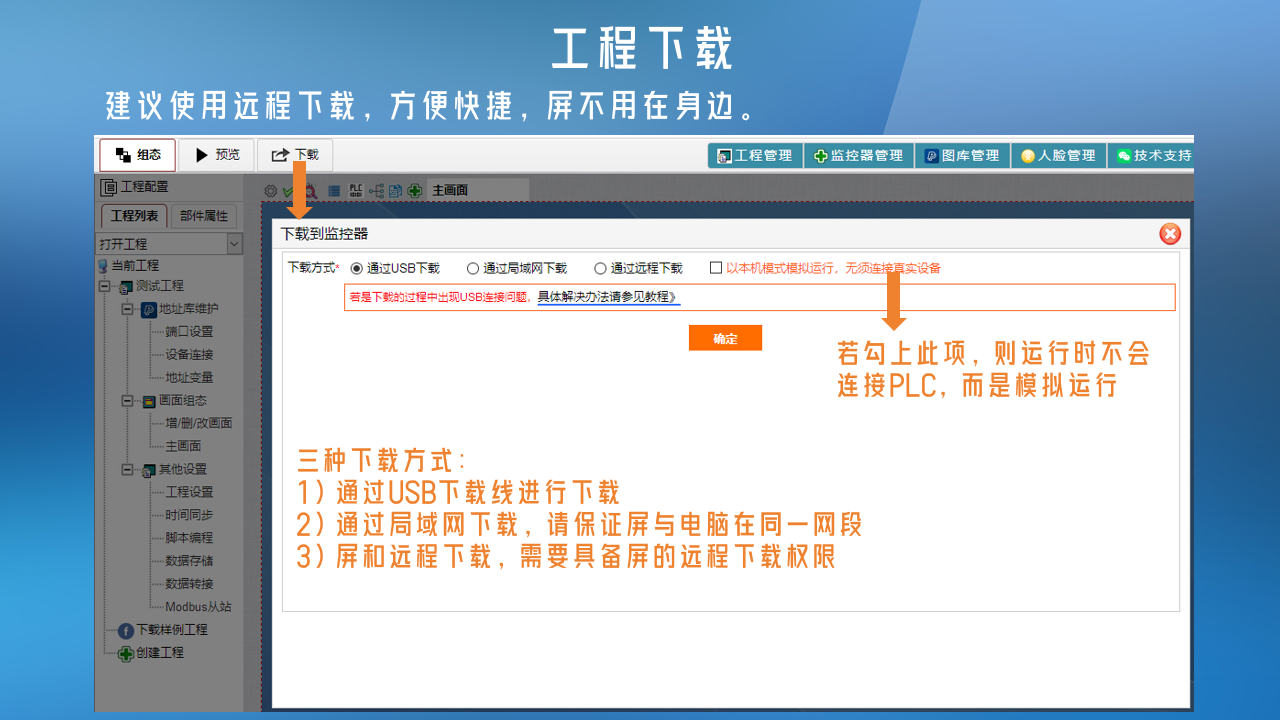Select 通过局域网下载 radio option
Viewport: 1280px width, 720px height.
pyautogui.click(x=473, y=268)
